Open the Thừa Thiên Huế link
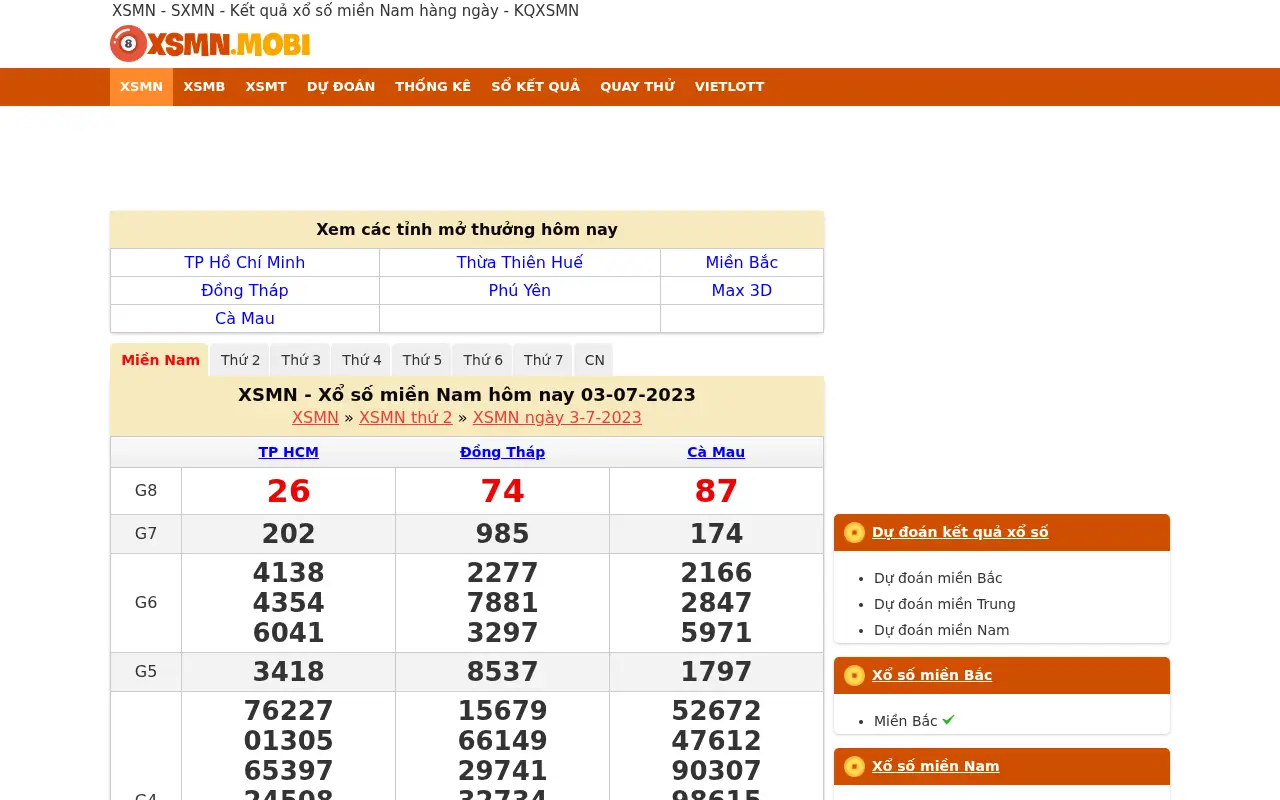This screenshot has width=1280, height=800. 520,262
